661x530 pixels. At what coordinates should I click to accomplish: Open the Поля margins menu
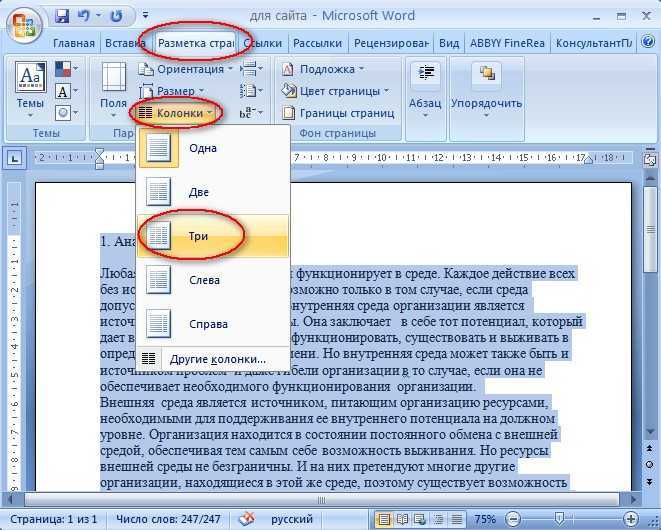point(114,91)
